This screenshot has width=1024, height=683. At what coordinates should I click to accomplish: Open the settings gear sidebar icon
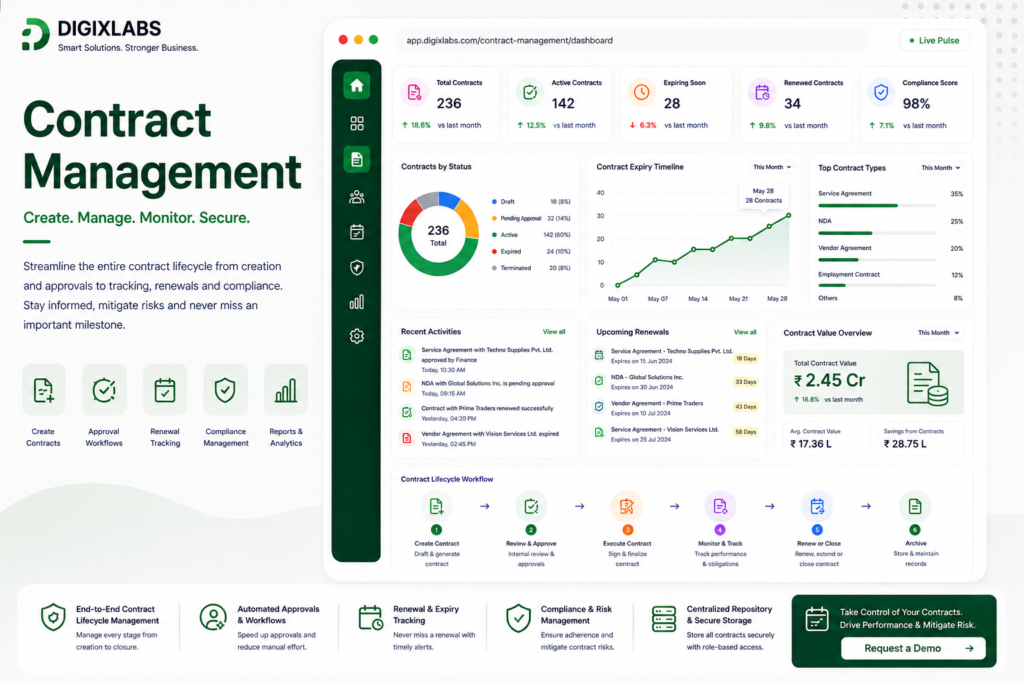(357, 336)
